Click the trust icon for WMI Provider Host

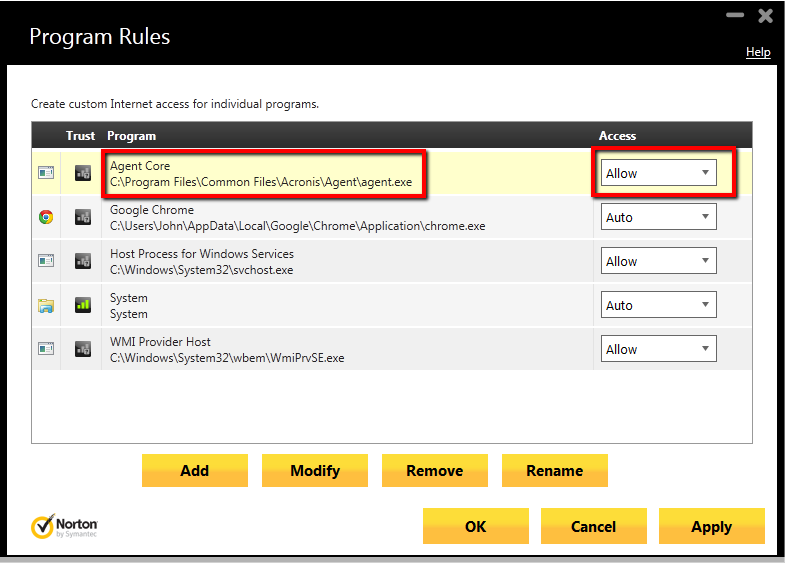click(83, 349)
